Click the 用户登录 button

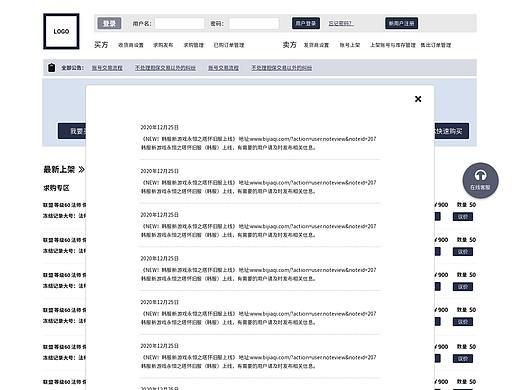pos(306,23)
